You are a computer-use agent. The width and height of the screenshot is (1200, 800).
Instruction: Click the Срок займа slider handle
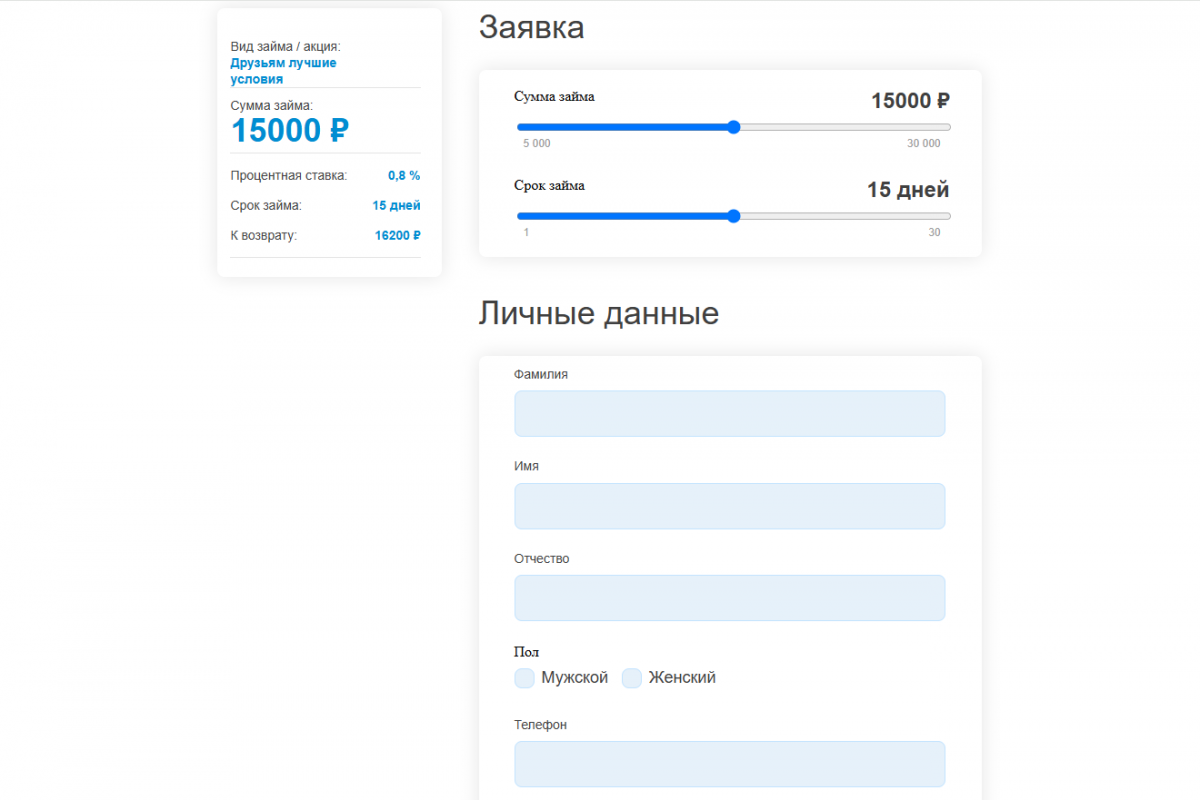734,216
